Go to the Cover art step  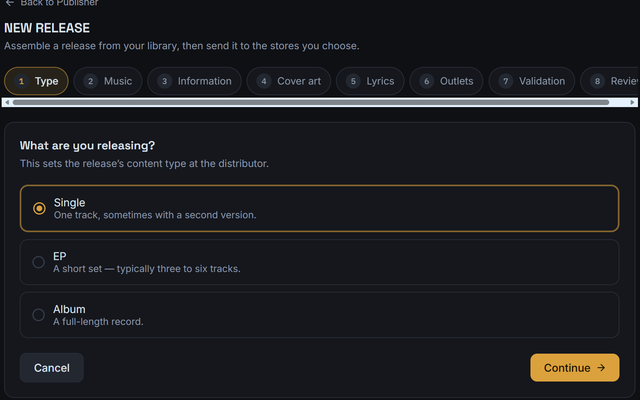coord(289,81)
